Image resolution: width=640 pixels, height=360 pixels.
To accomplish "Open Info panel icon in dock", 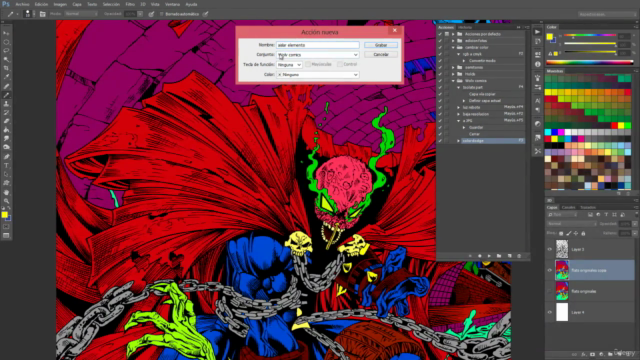I will pos(538,64).
